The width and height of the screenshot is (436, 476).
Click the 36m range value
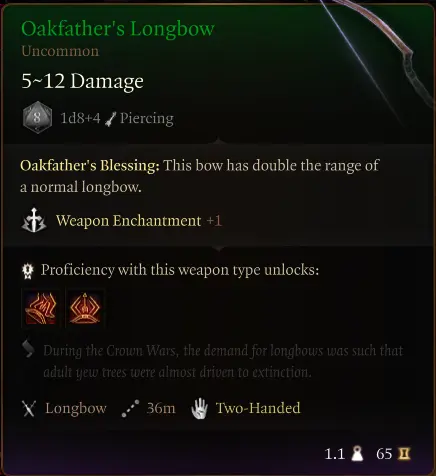coord(161,408)
